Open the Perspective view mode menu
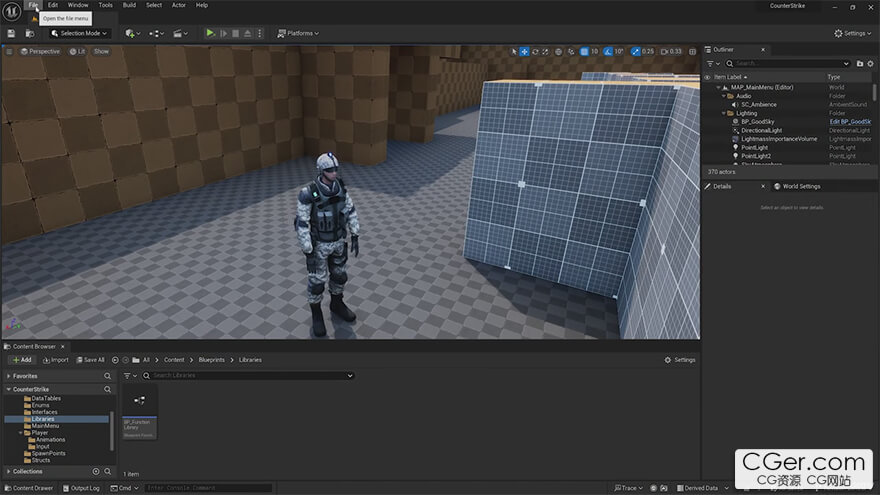The height and width of the screenshot is (495, 880). tap(40, 51)
